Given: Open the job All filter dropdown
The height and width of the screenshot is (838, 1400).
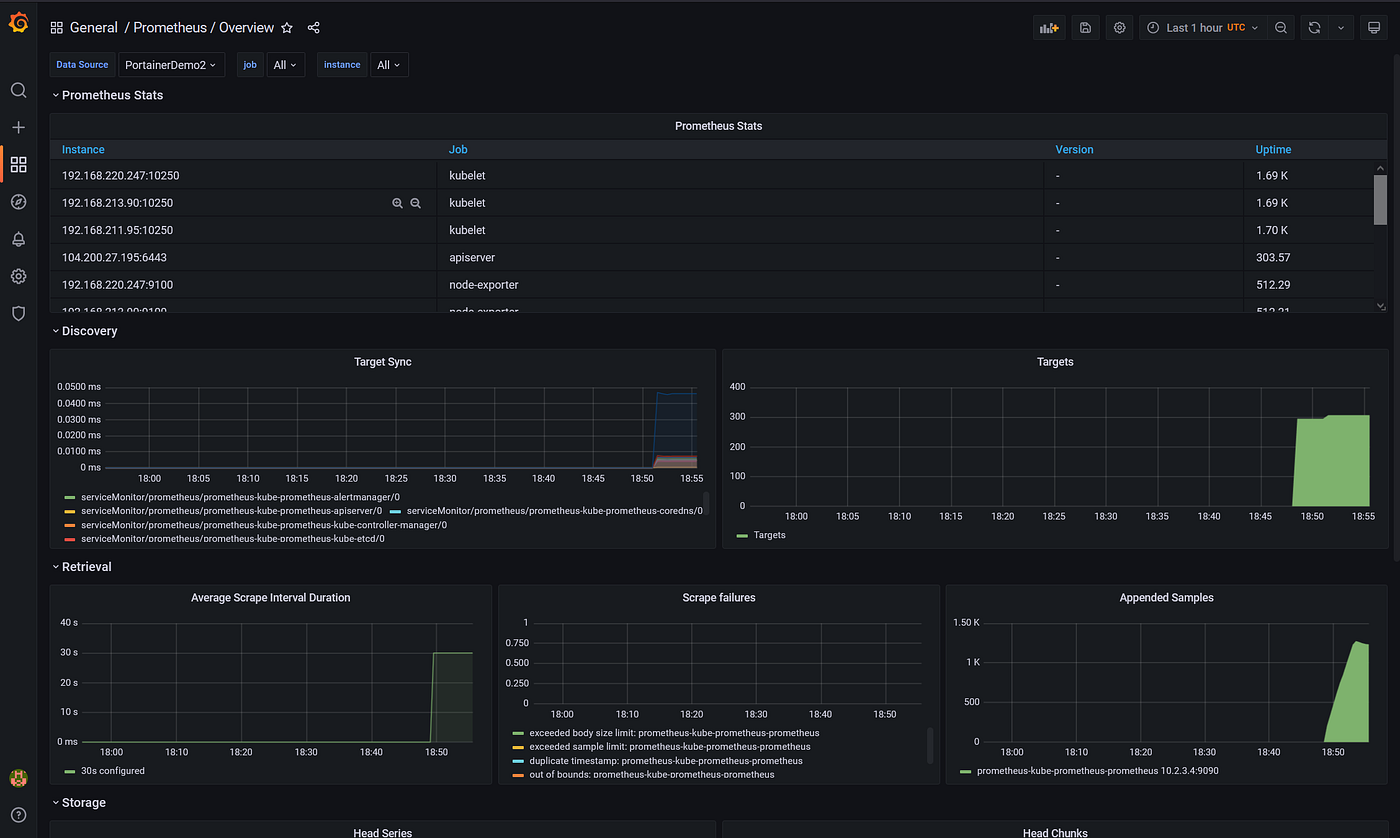Looking at the screenshot, I should (285, 64).
